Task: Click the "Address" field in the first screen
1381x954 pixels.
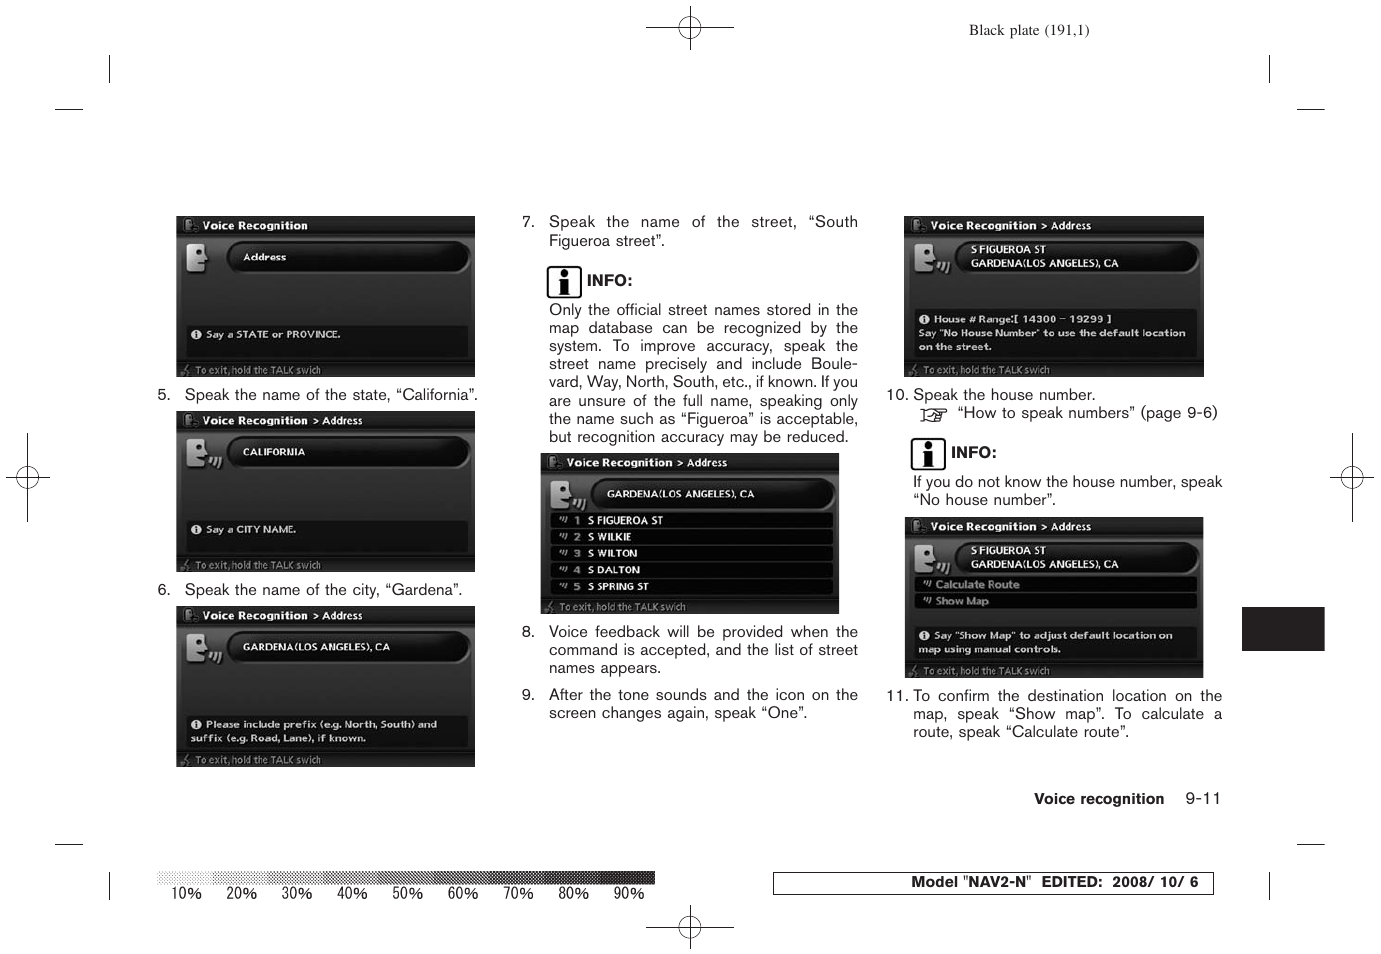Action: pyautogui.click(x=346, y=258)
